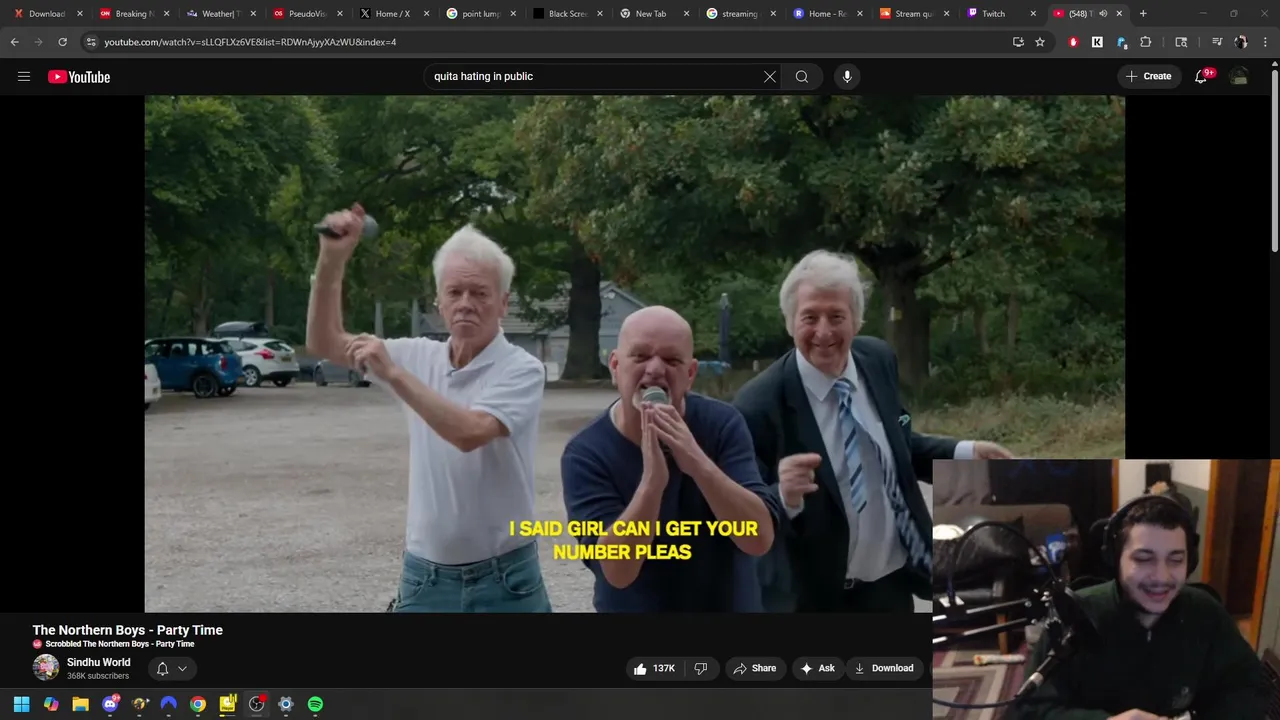The width and height of the screenshot is (1280, 720).
Task: Pause the video by clicking the player
Action: point(635,353)
